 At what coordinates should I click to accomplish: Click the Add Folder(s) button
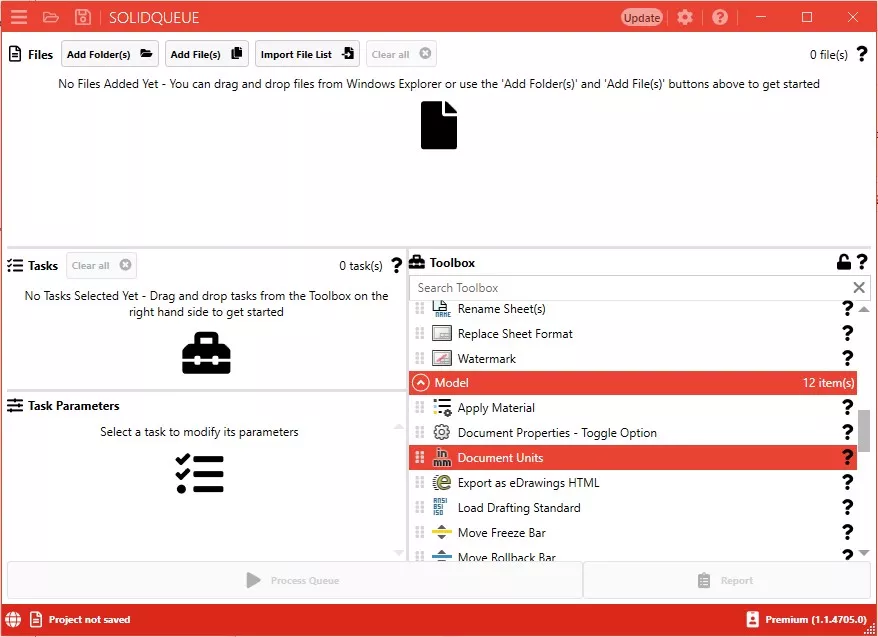click(x=109, y=54)
